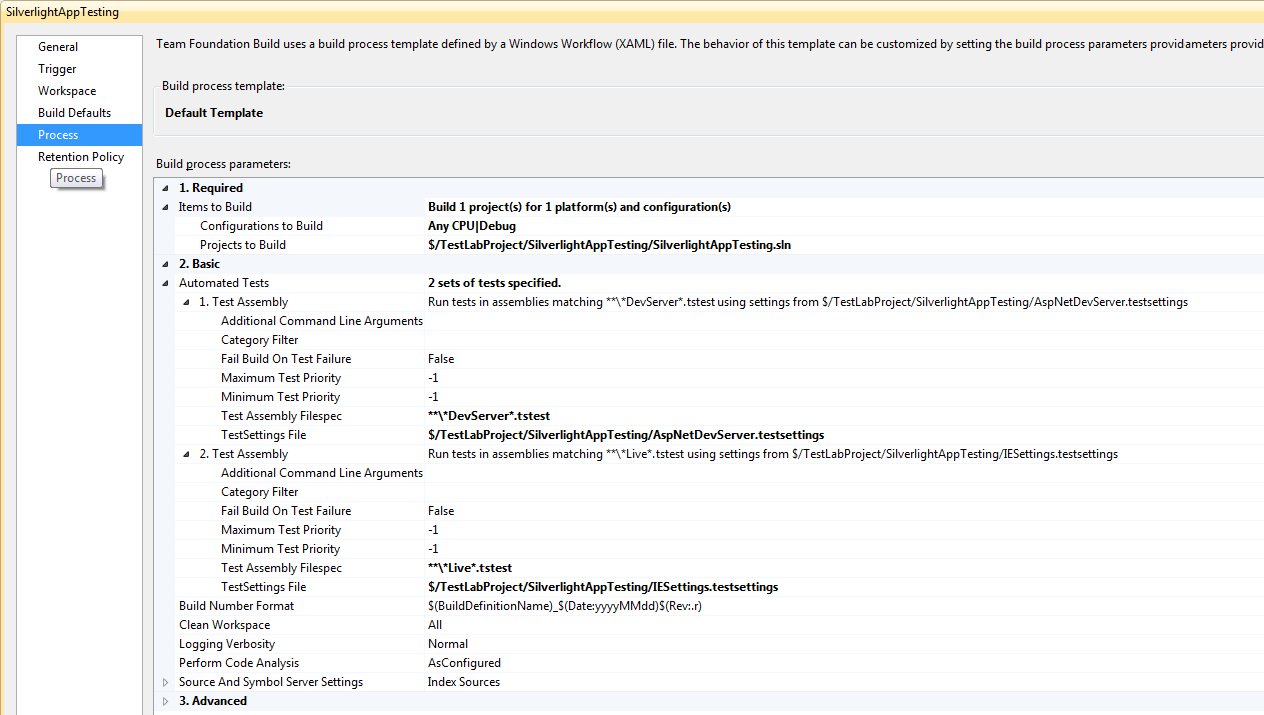The height and width of the screenshot is (715, 1264).
Task: Collapse the 2. Test Assembly node
Action: tap(187, 454)
